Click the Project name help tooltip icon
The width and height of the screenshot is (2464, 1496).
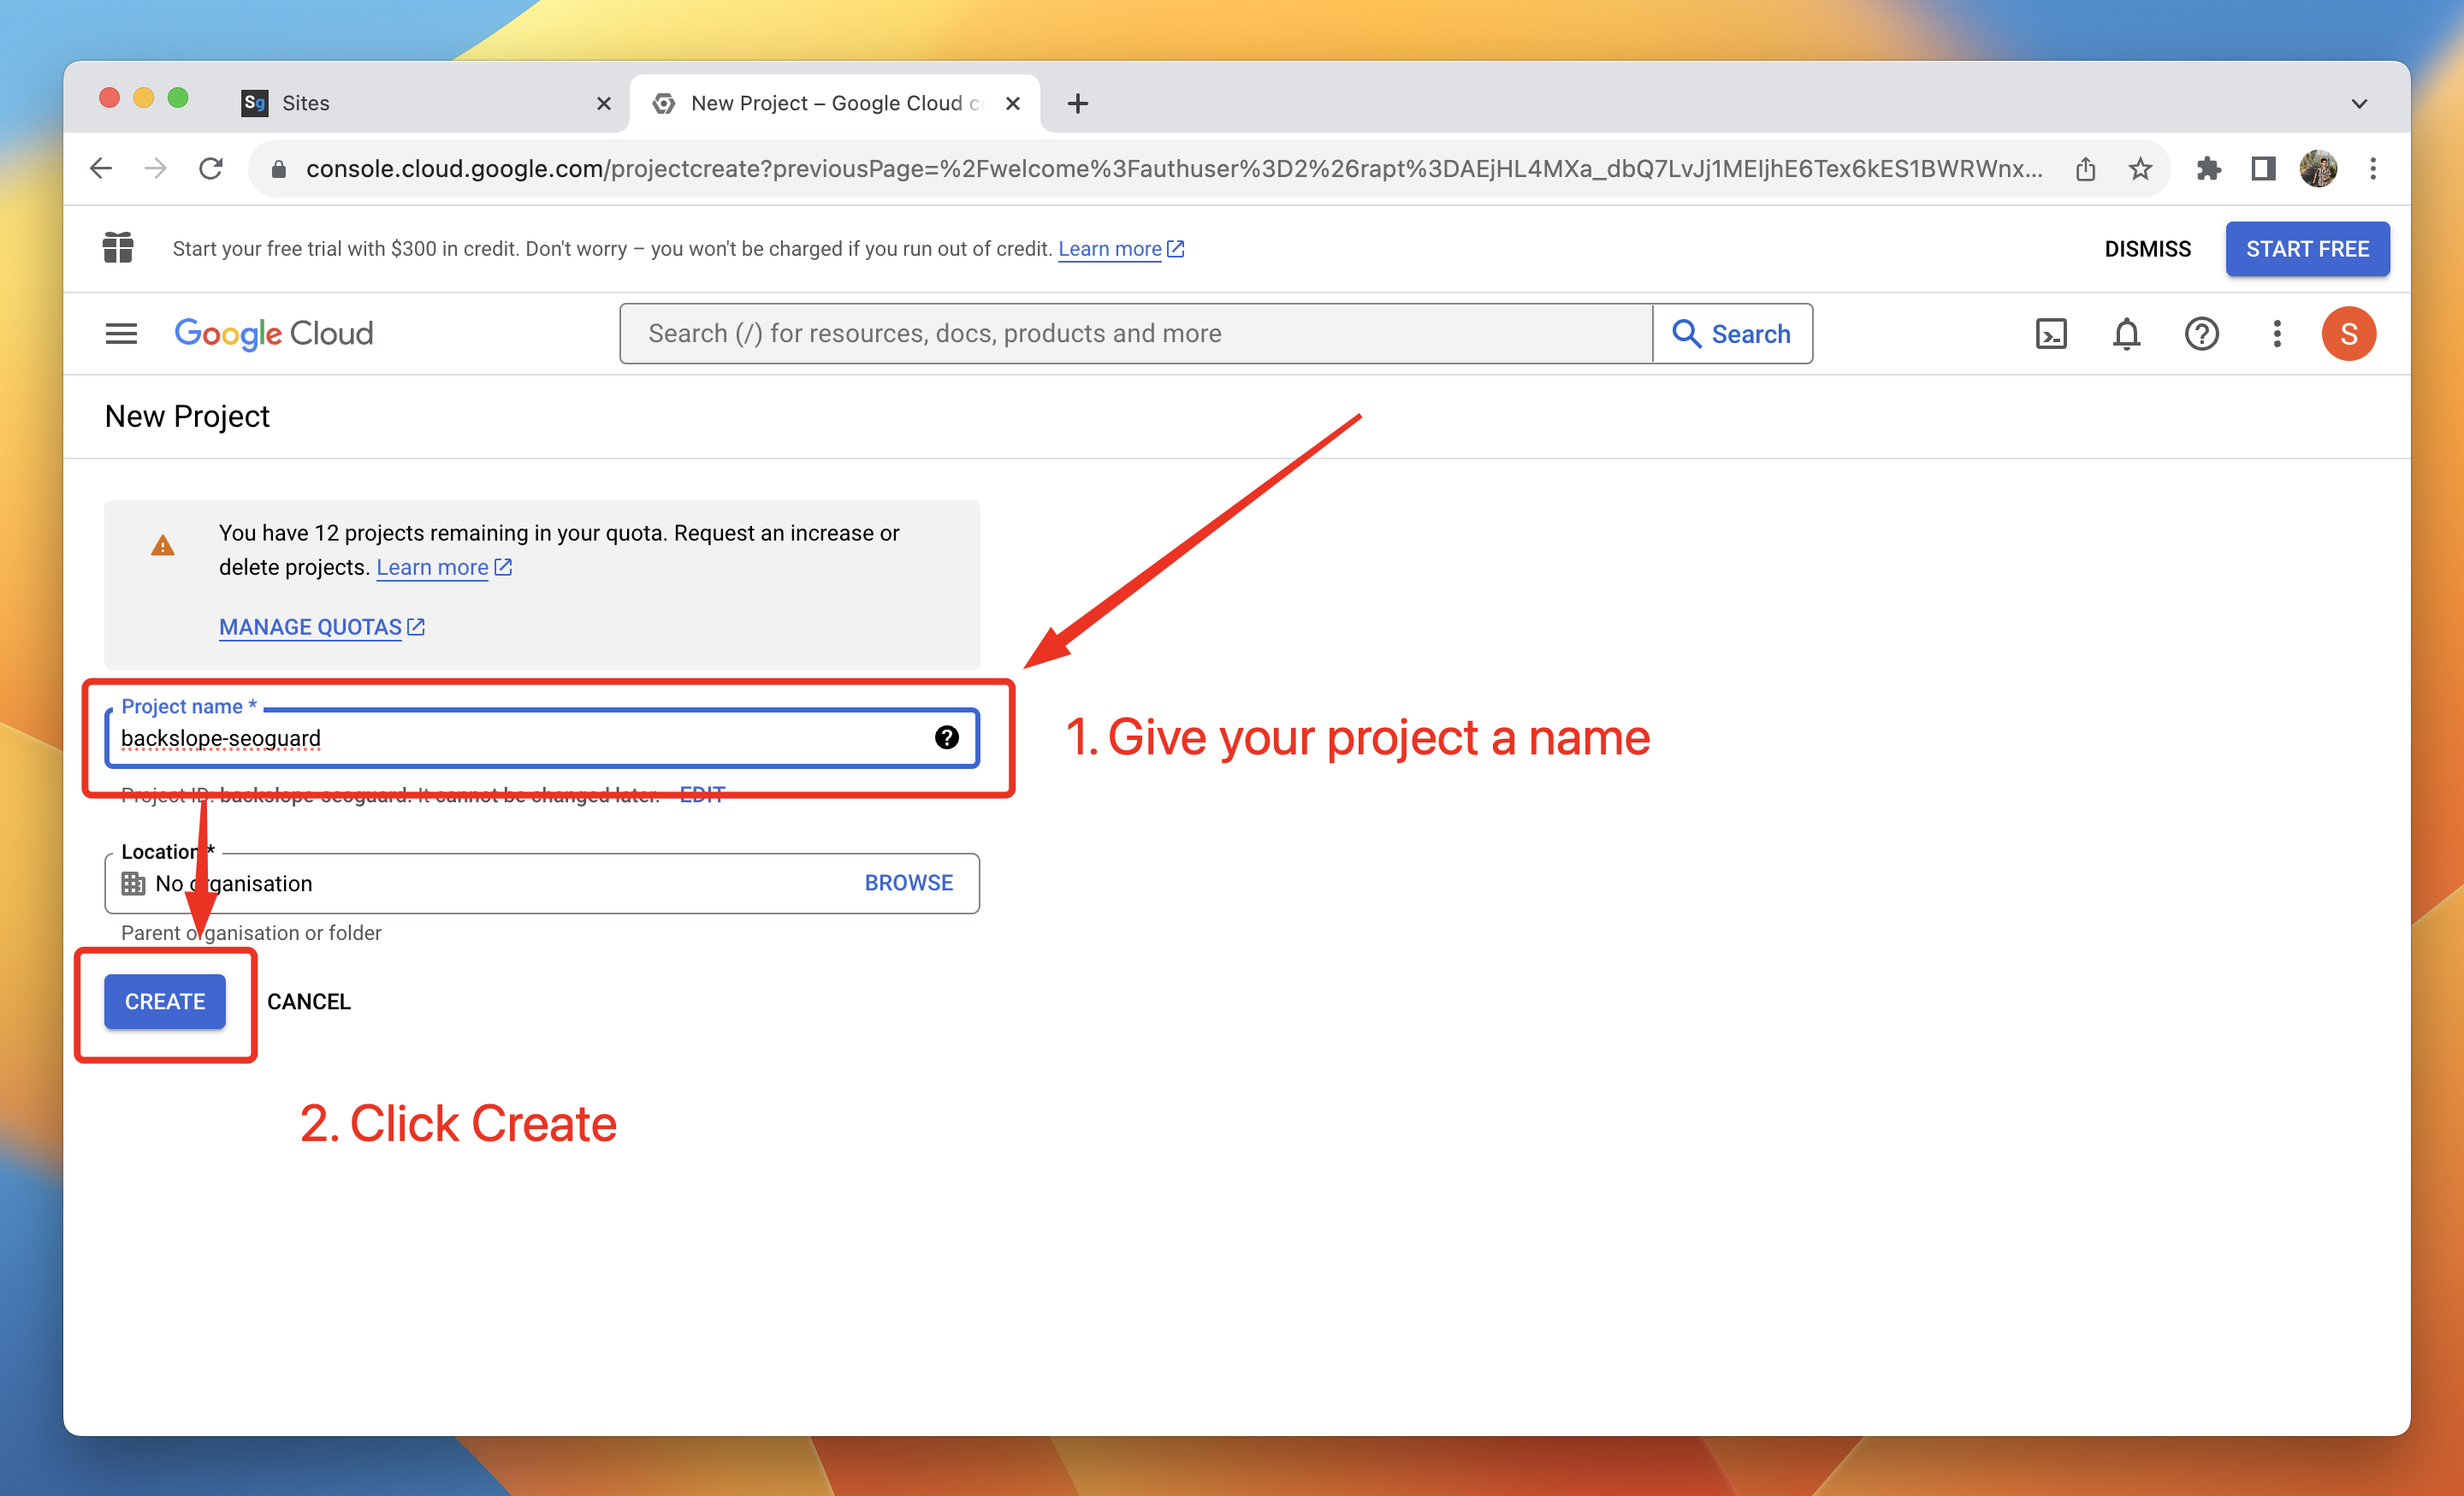[x=946, y=737]
